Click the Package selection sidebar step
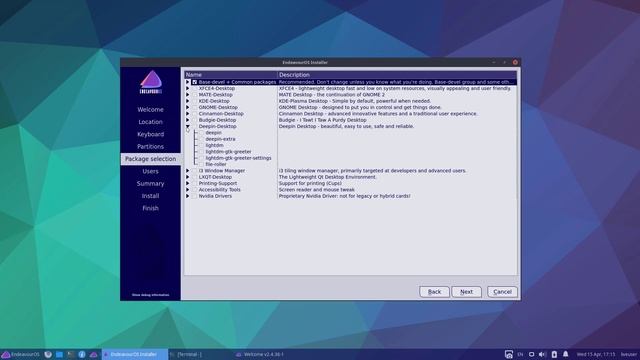The height and width of the screenshot is (360, 640). pyautogui.click(x=150, y=159)
